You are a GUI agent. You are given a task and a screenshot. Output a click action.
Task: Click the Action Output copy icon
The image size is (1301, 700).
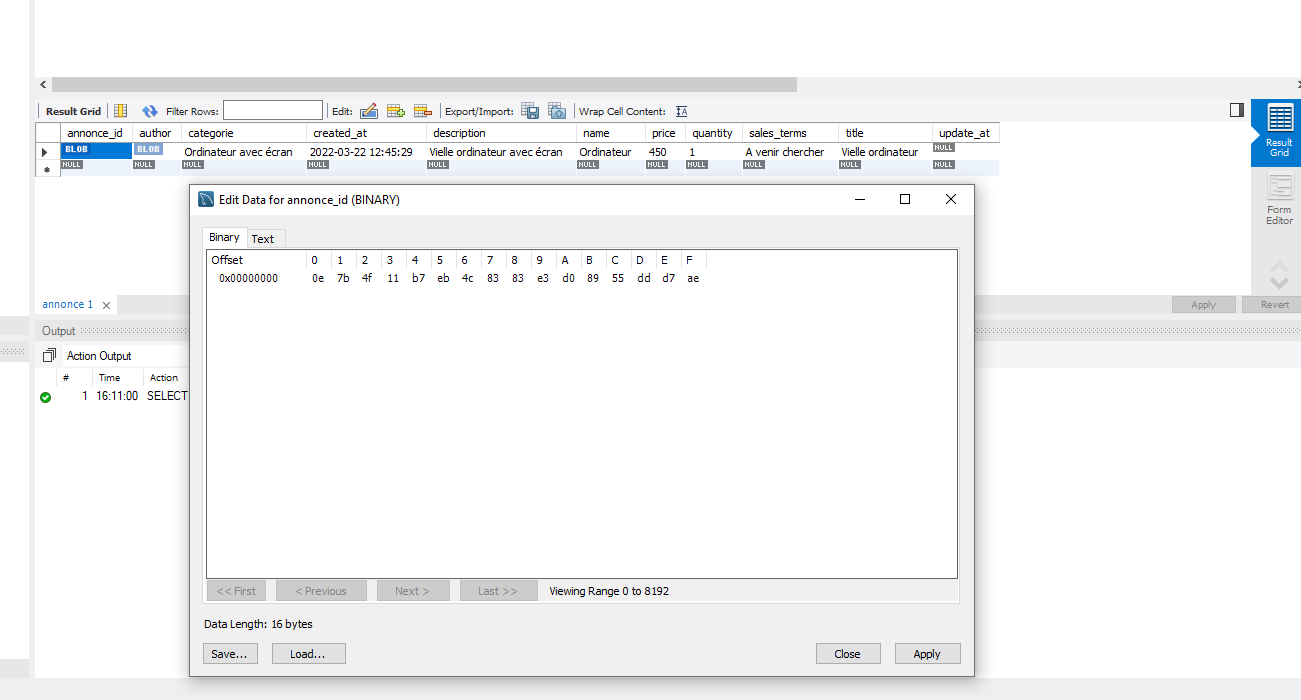tap(49, 355)
